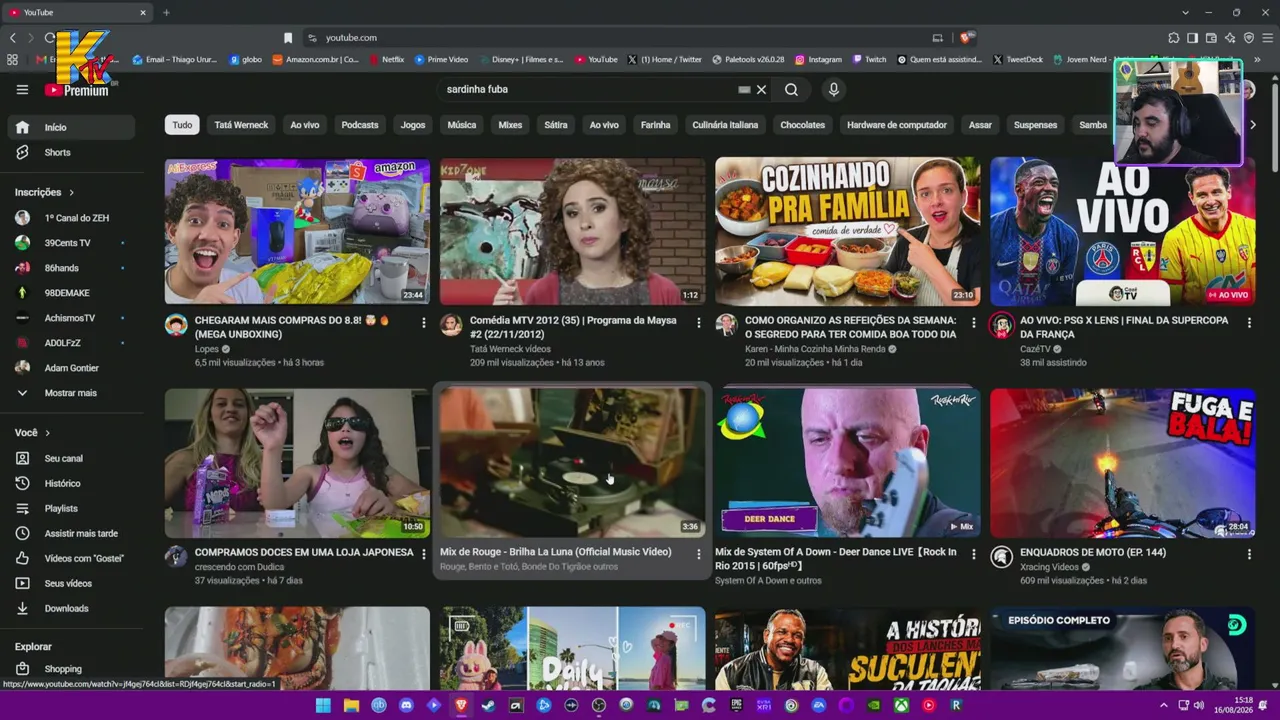Image resolution: width=1280 pixels, height=720 pixels.
Task: Open Steam from the taskbar
Action: click(488, 705)
